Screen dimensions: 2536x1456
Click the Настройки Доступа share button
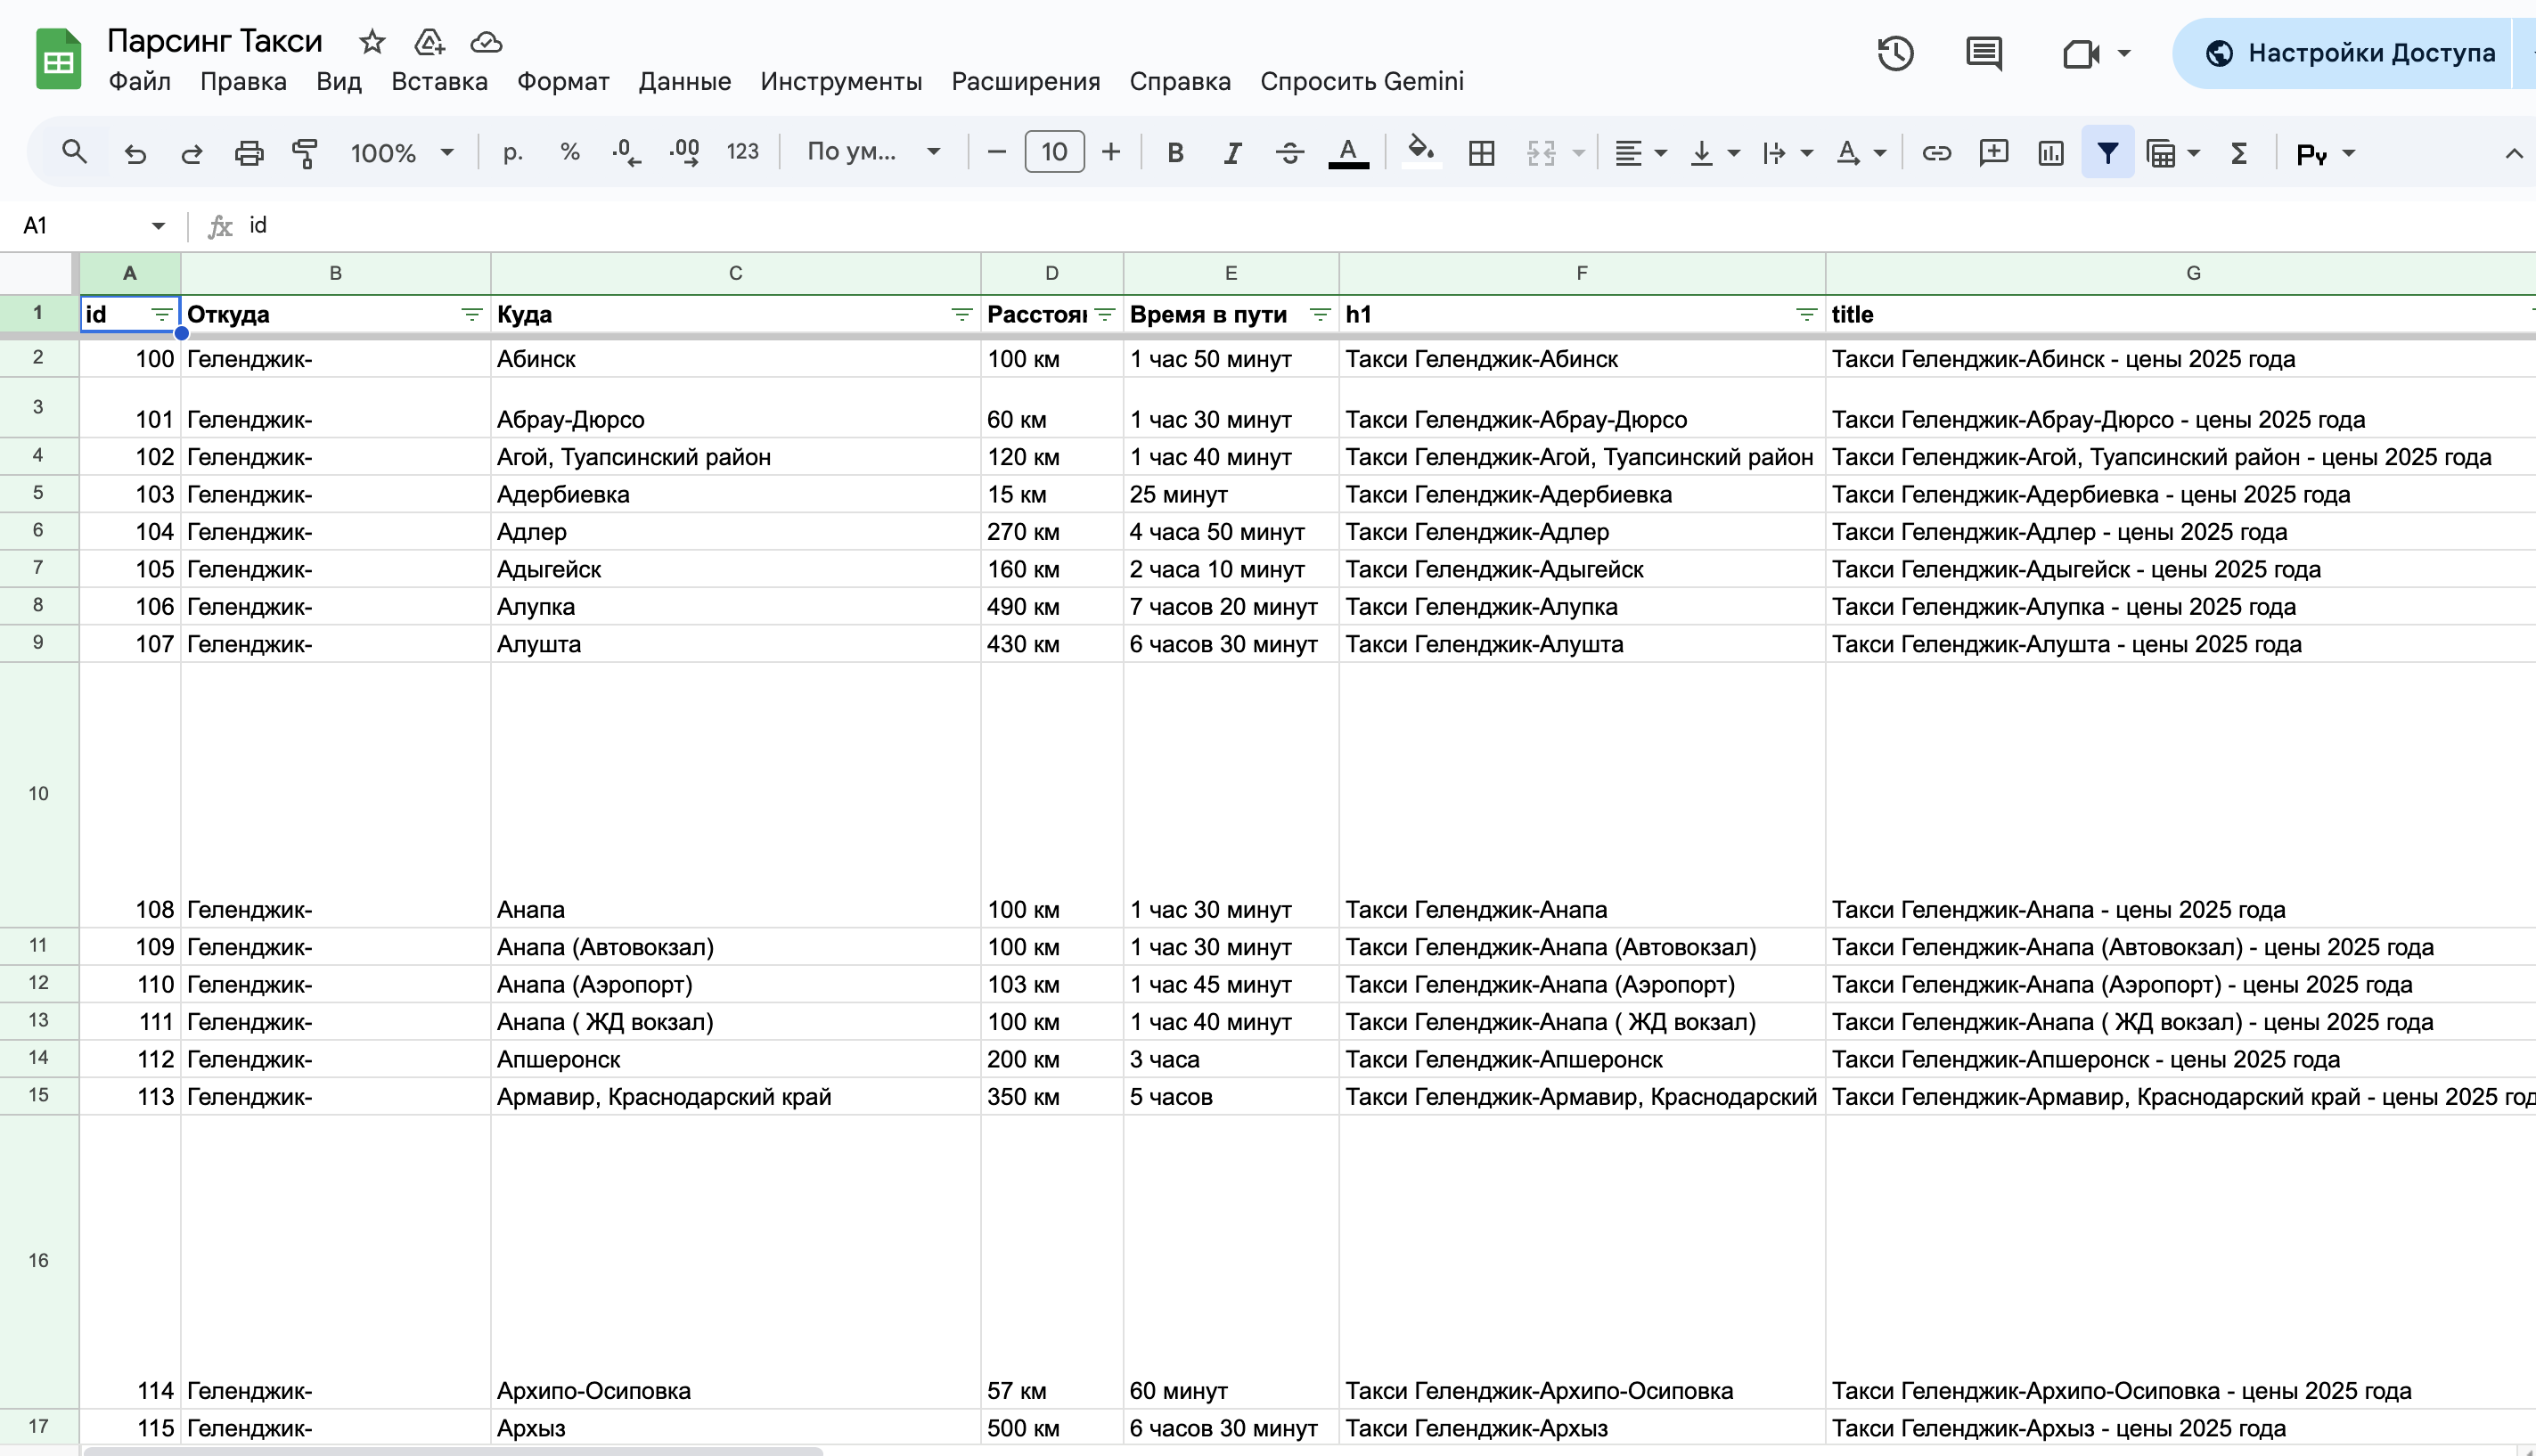[x=2350, y=53]
